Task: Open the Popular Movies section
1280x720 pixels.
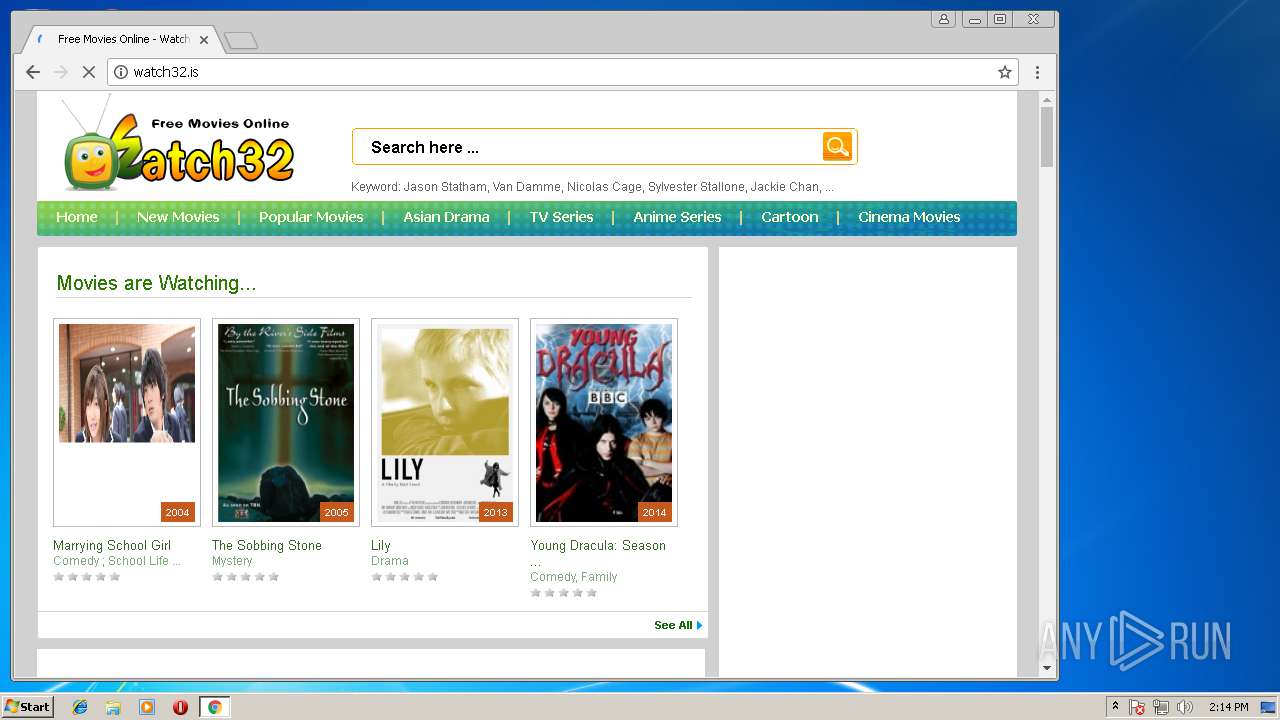Action: [311, 217]
